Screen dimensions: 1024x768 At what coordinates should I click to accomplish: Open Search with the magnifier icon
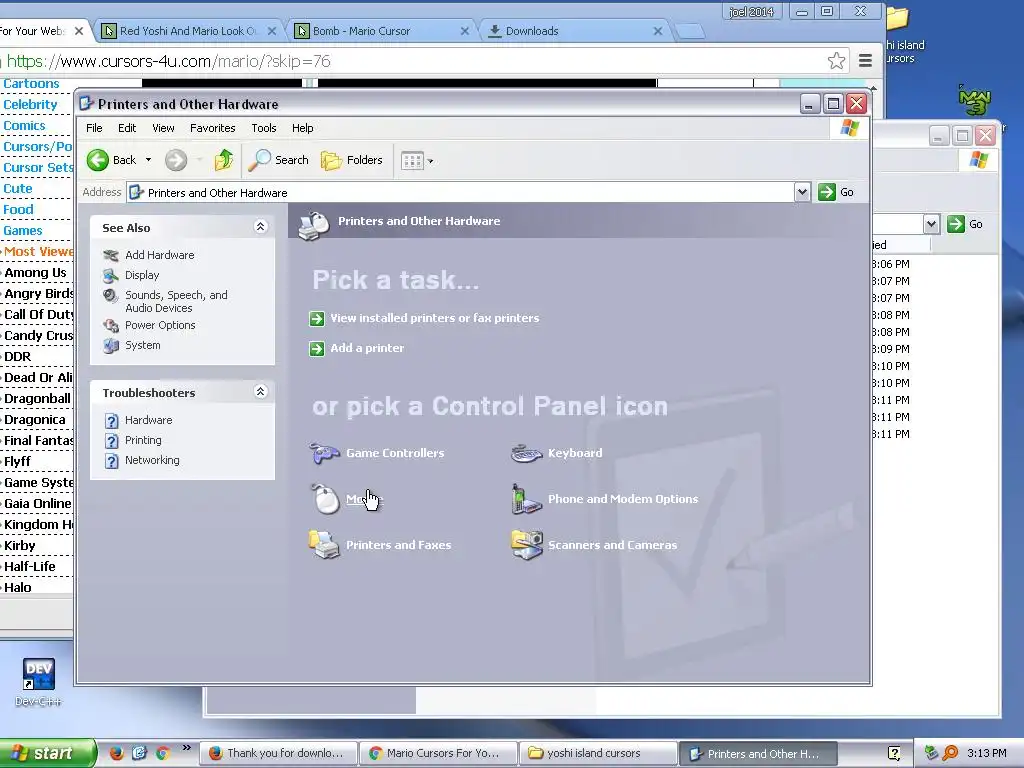tap(279, 160)
